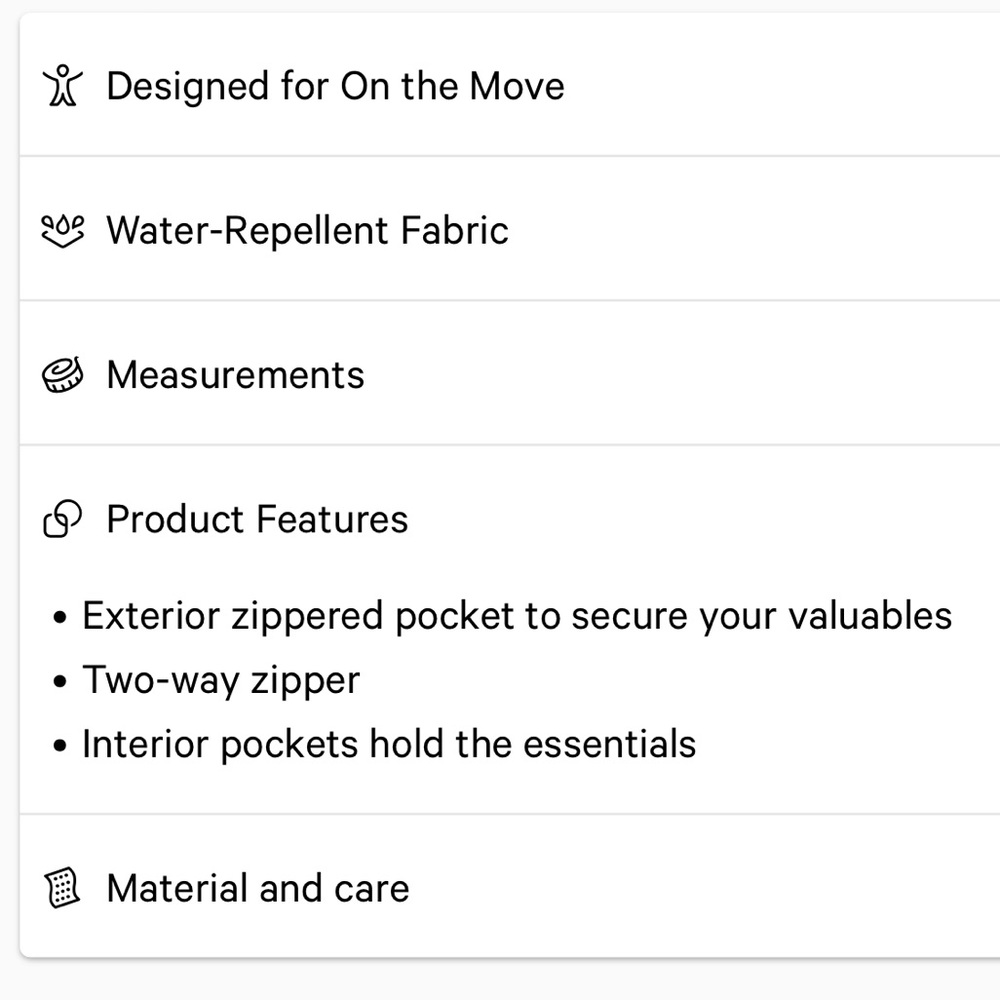Click the water-repellent droplets icon
This screenshot has width=1000, height=1000.
pos(62,231)
